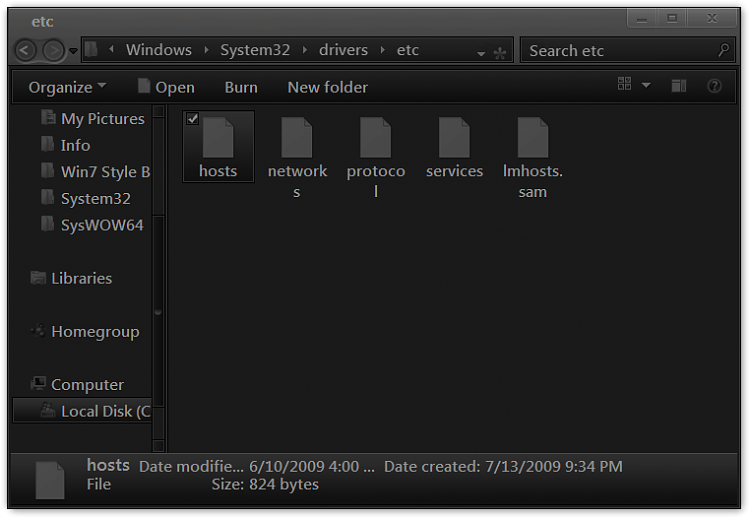Select the protocol file icon
The height and width of the screenshot is (518, 750).
click(375, 137)
